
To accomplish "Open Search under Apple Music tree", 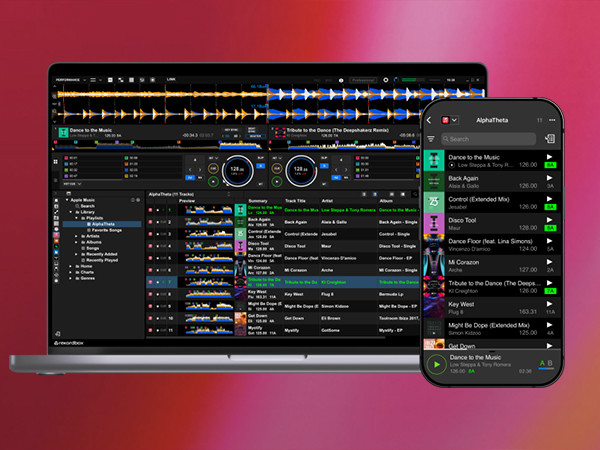I will click(87, 206).
